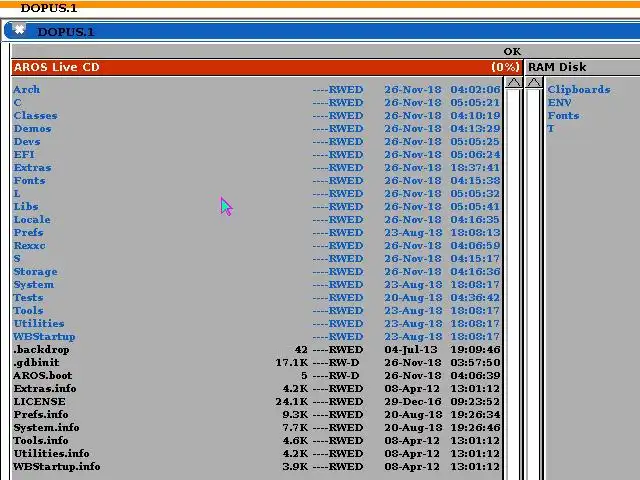Select the .backdrop file

coord(257,350)
